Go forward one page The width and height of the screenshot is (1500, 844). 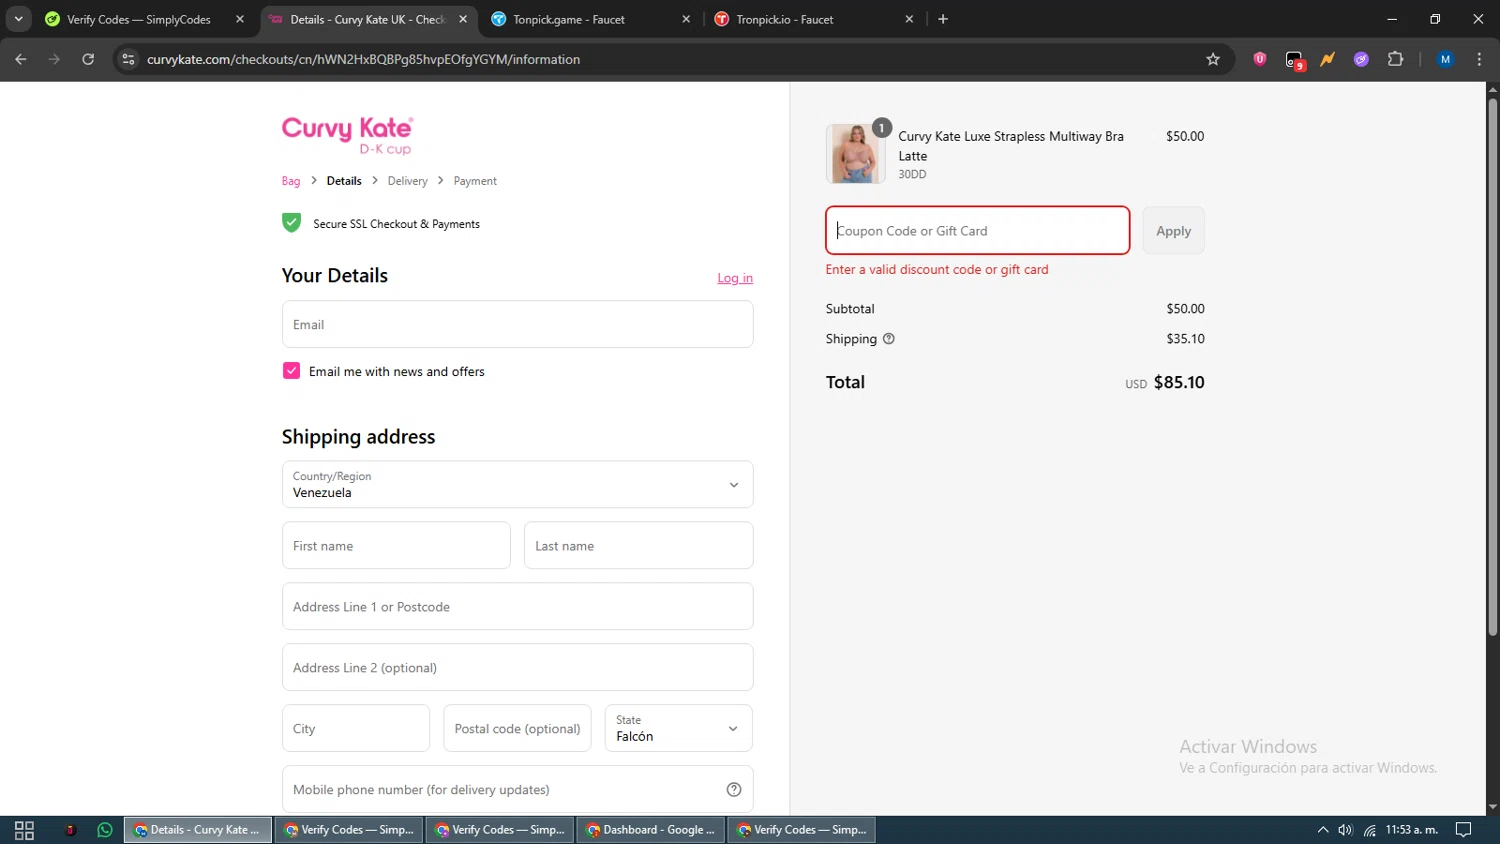pos(54,59)
